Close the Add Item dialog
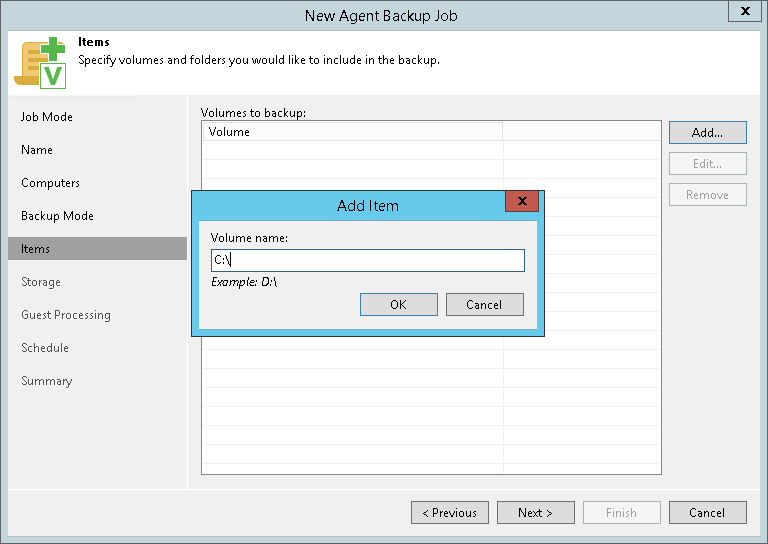This screenshot has height=544, width=768. pos(522,201)
